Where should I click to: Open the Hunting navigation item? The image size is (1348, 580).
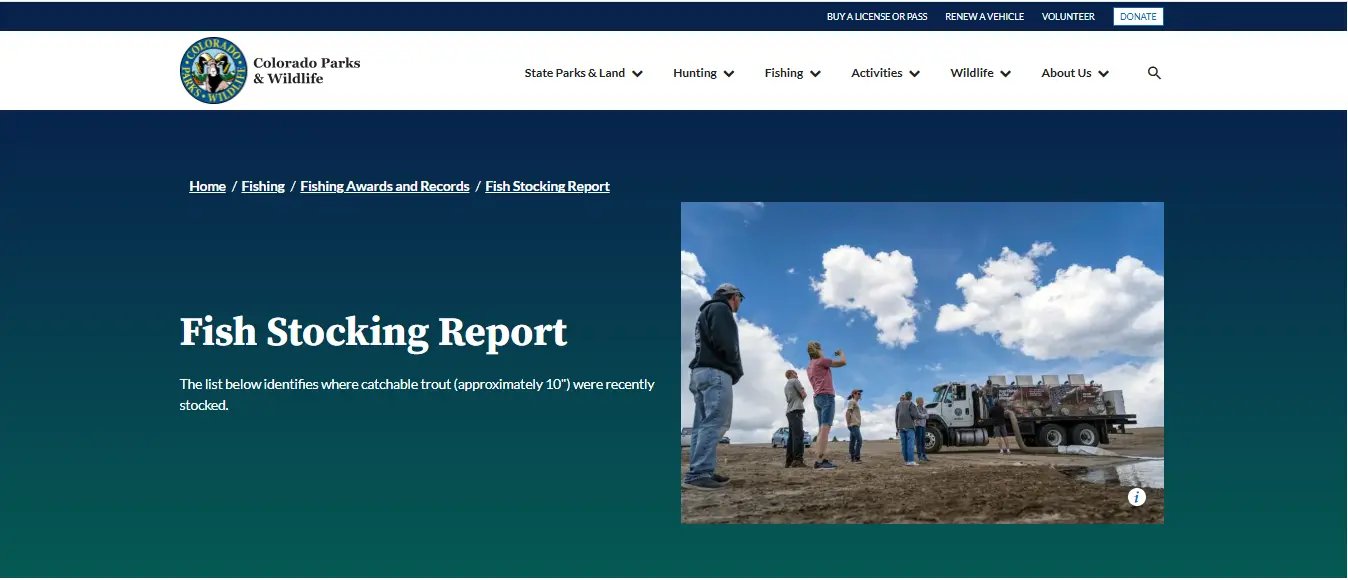695,73
